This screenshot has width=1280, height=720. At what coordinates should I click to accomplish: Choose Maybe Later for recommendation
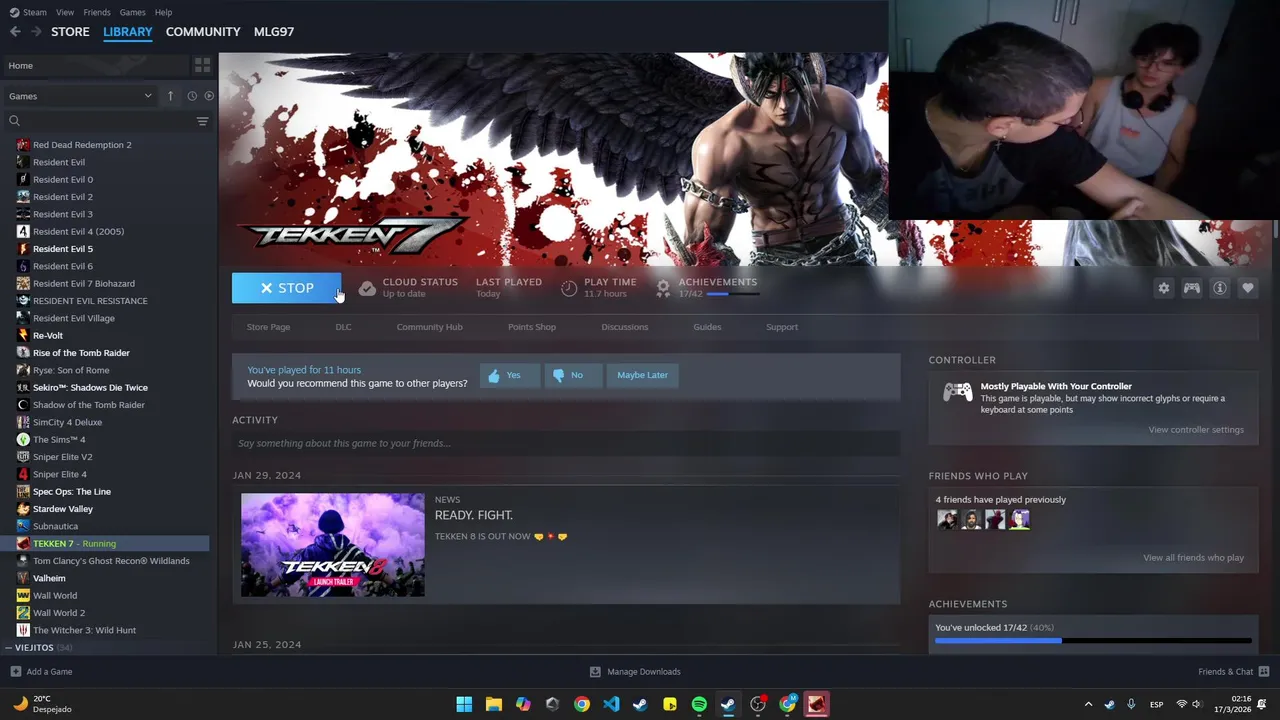click(642, 375)
